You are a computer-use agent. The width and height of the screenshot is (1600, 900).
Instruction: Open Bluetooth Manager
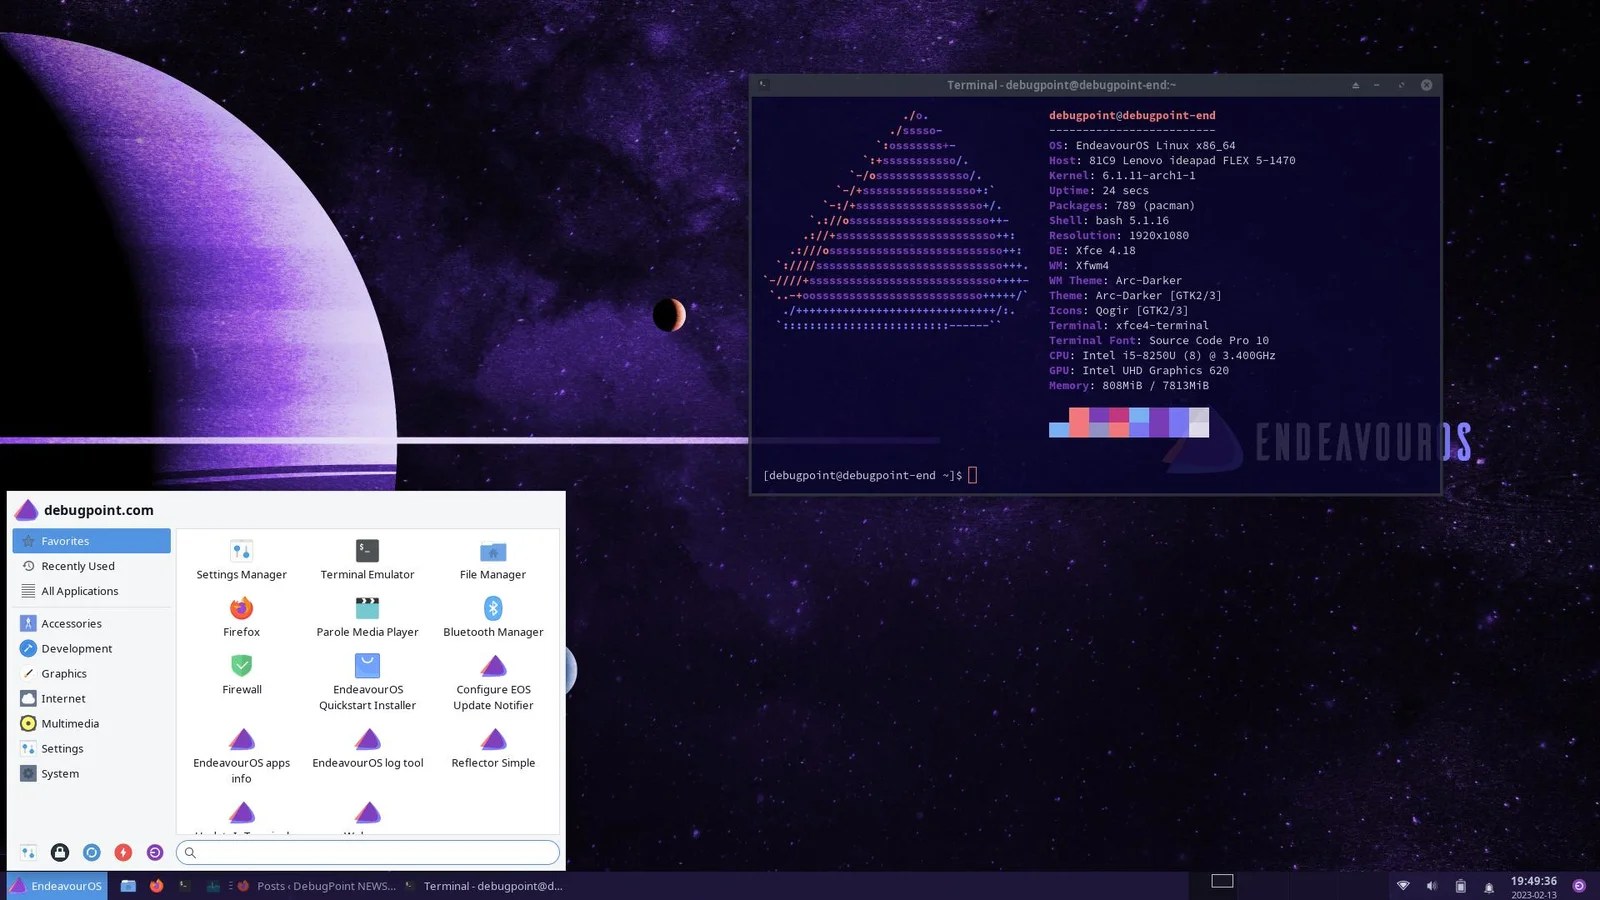pos(492,618)
